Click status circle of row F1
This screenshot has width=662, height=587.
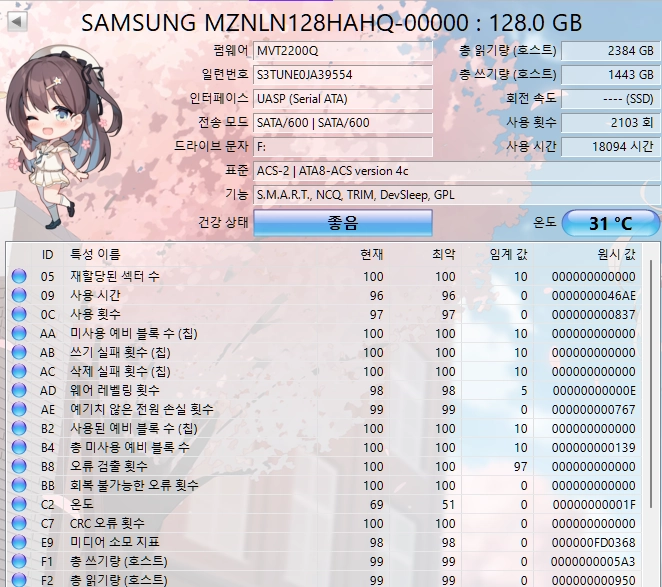[x=19, y=561]
